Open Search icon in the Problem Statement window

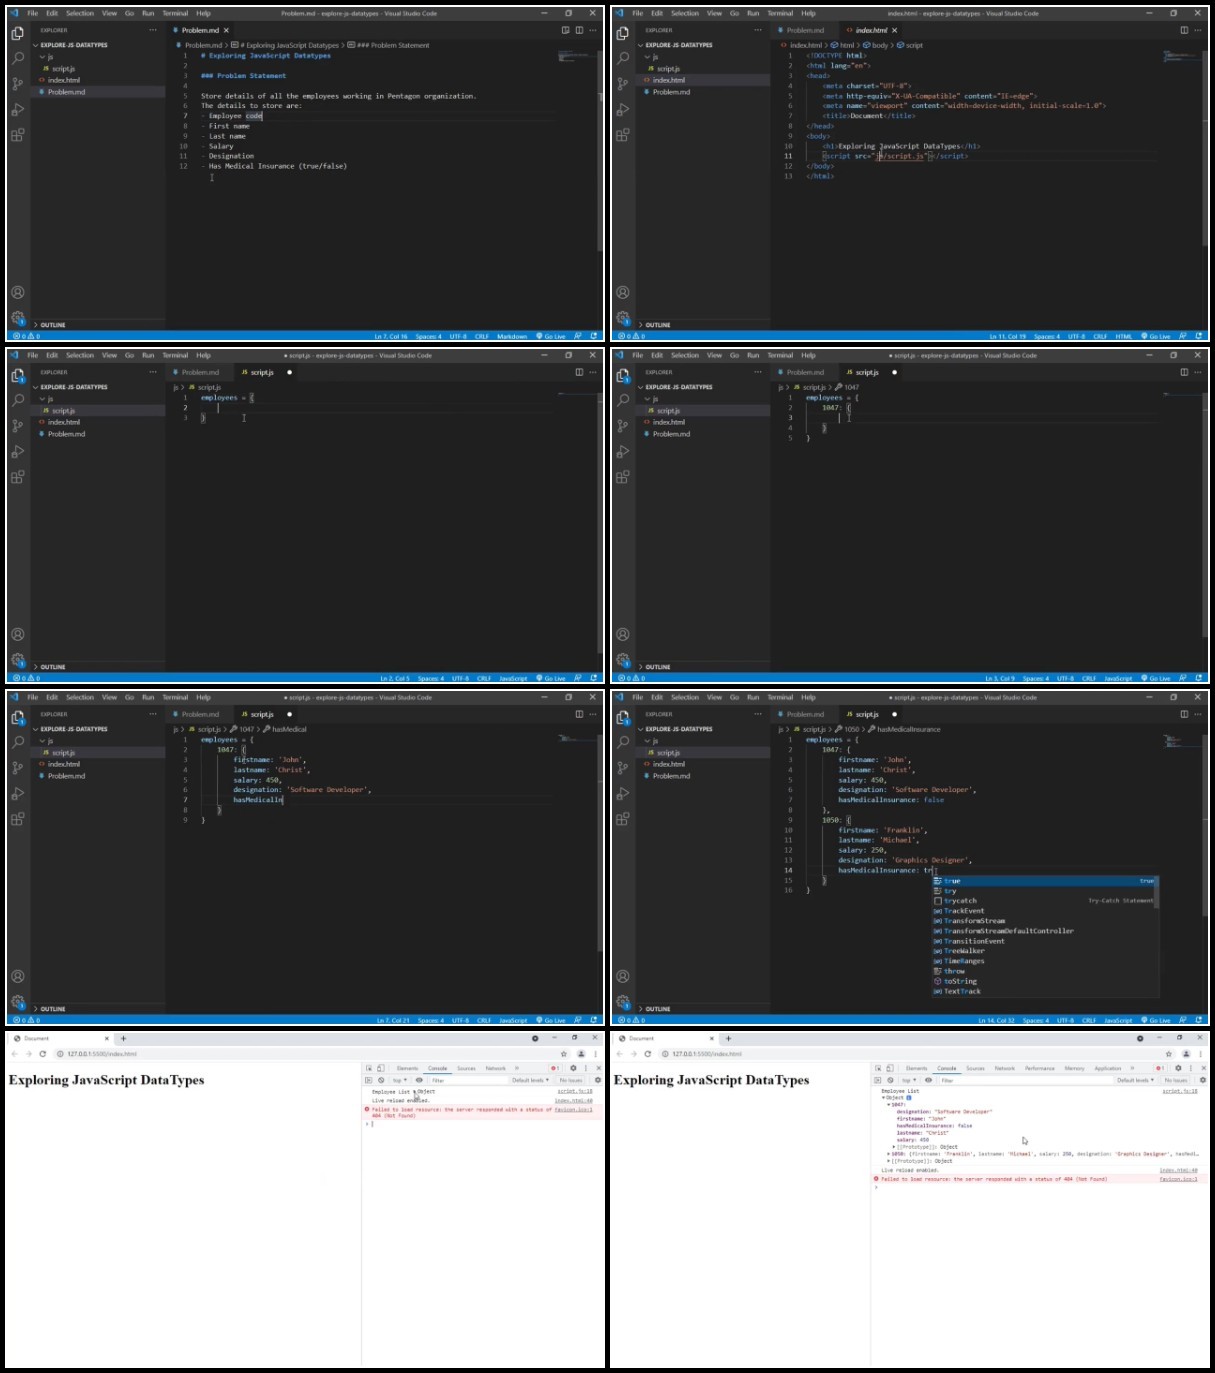click(x=18, y=58)
